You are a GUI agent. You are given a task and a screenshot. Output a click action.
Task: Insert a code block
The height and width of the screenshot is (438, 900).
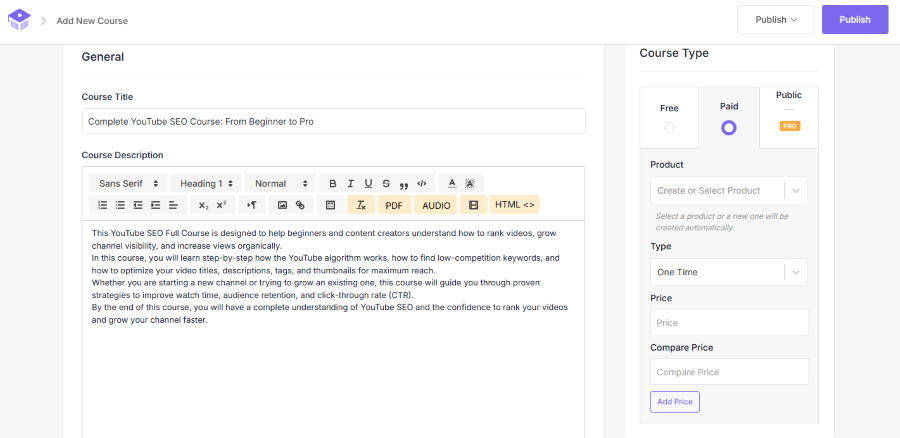point(421,184)
